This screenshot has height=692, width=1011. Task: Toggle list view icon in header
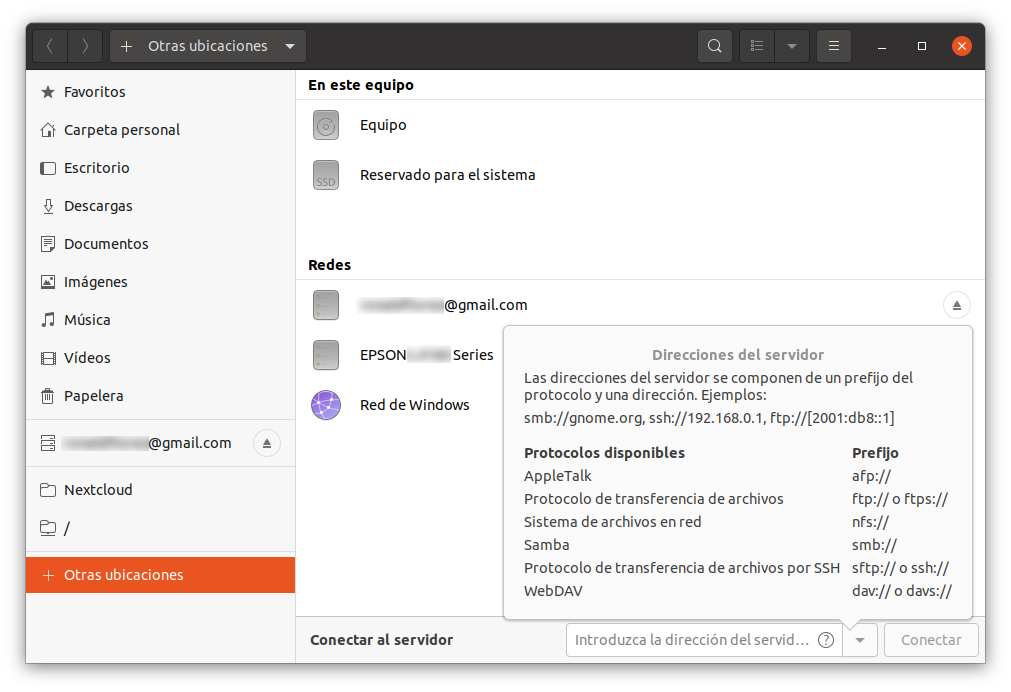click(757, 46)
